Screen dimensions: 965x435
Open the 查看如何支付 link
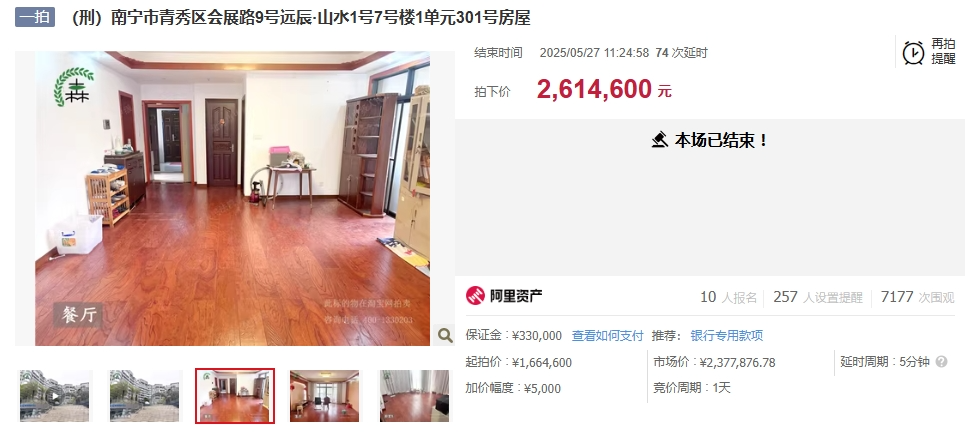[x=607, y=336]
